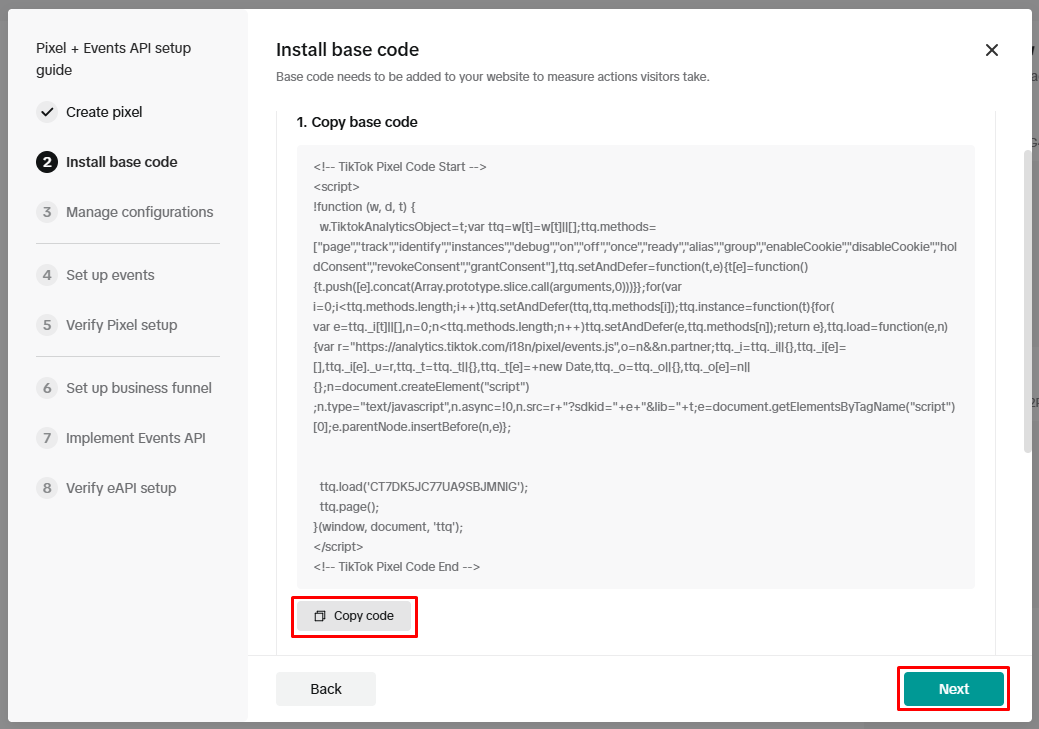Image resolution: width=1039 pixels, height=729 pixels.
Task: Open Implement Events API step
Action: (135, 438)
